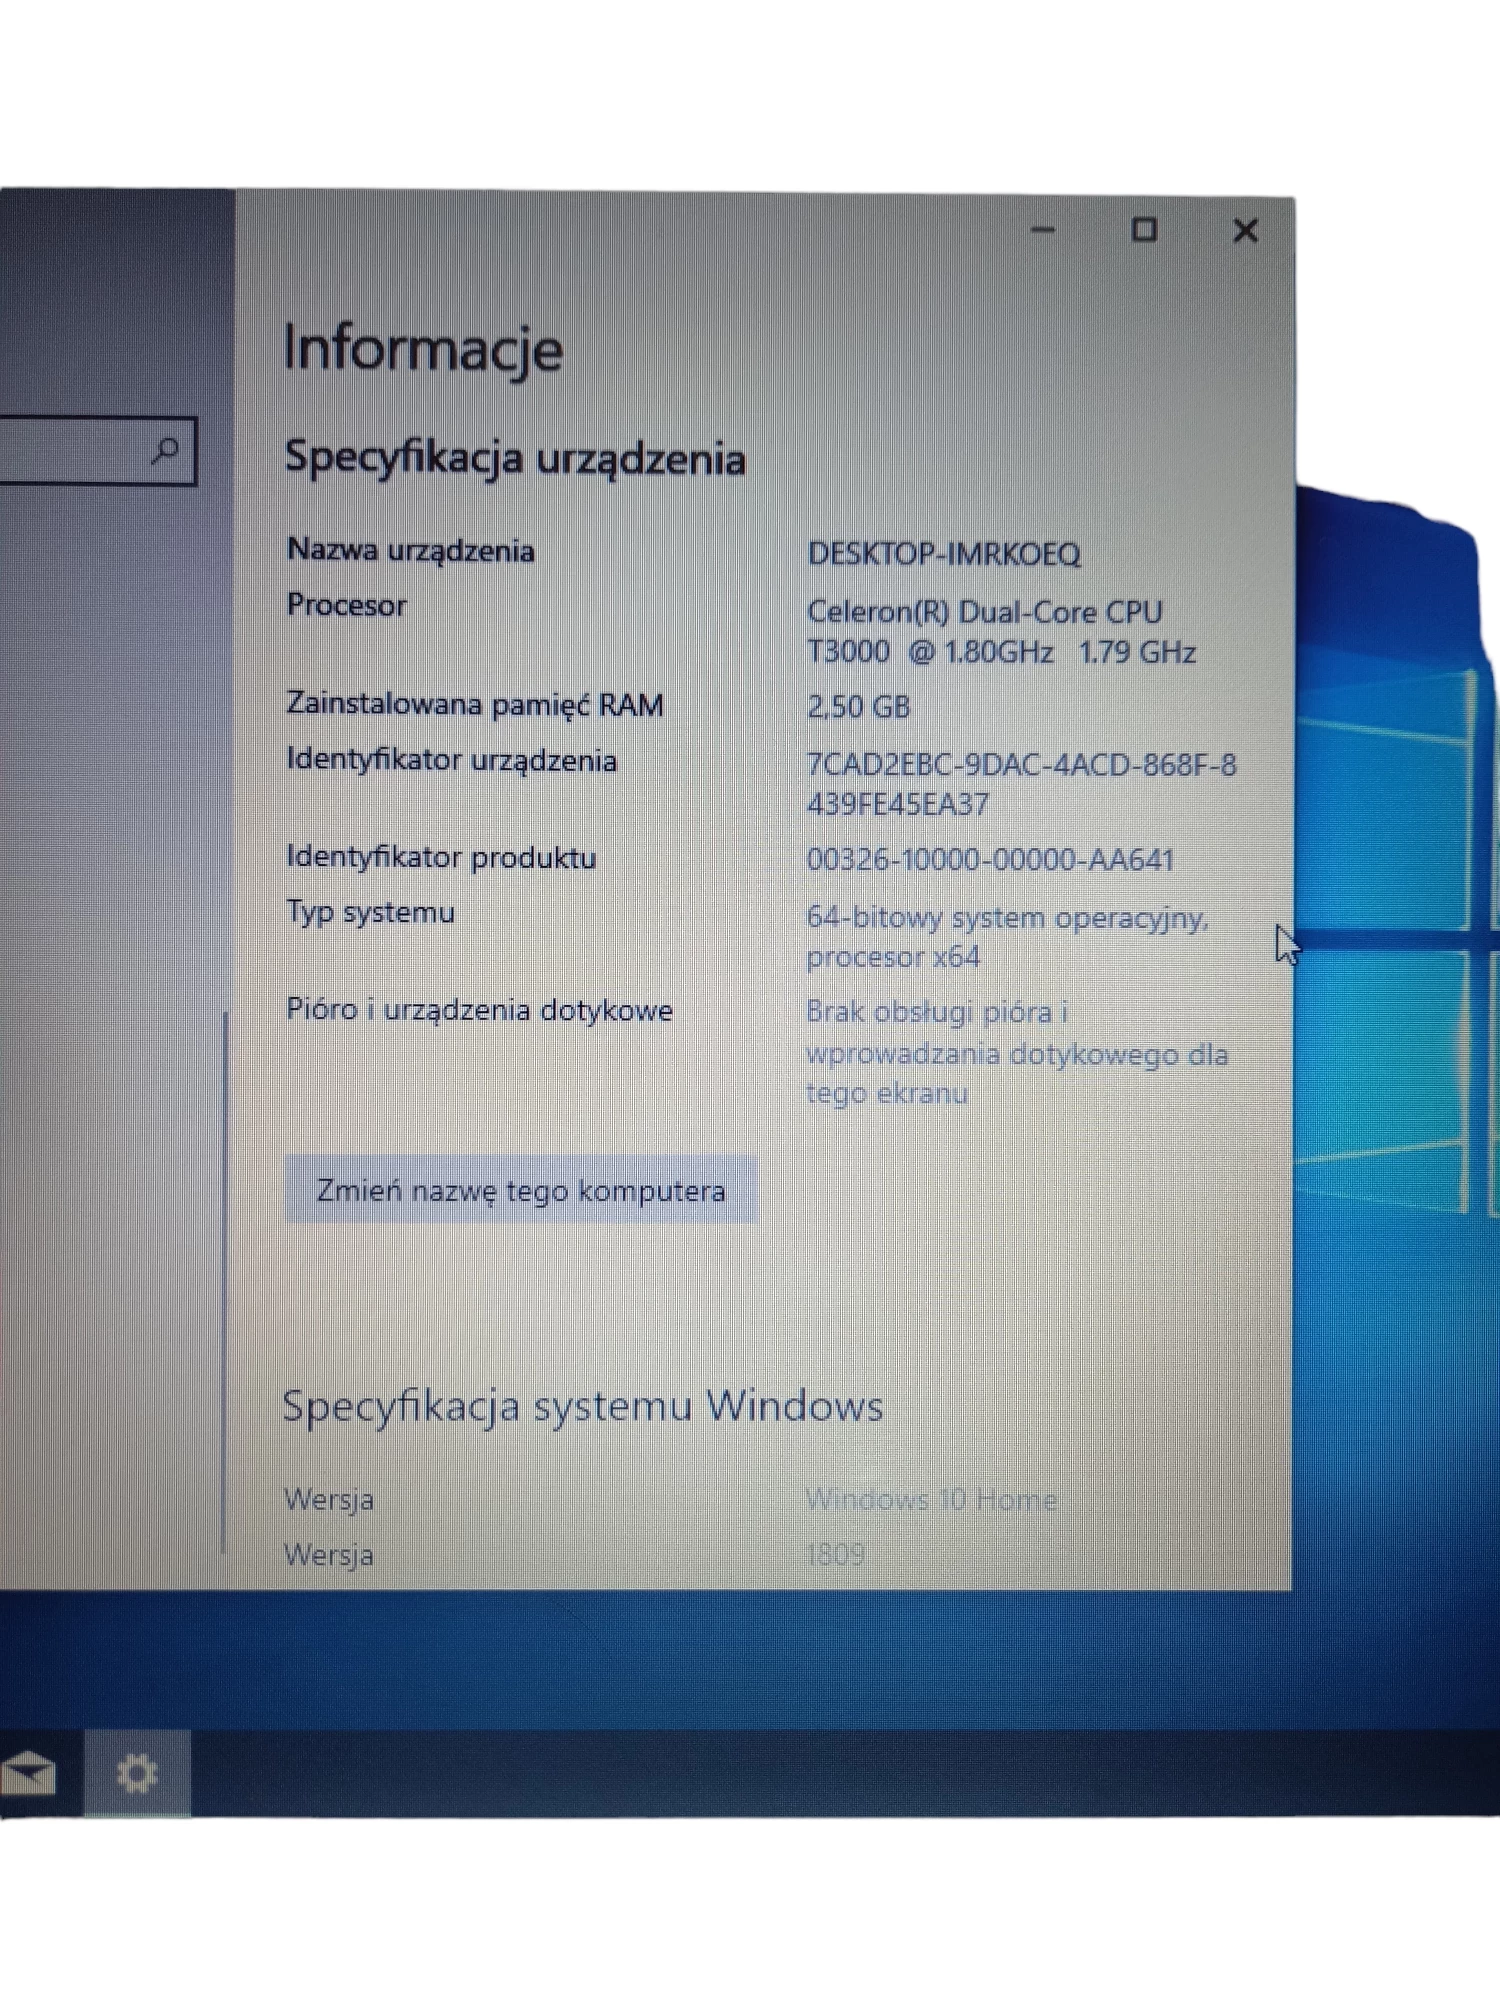Click the Wersja label beside Windows 10 Home
This screenshot has width=1500, height=2000.
(329, 1500)
